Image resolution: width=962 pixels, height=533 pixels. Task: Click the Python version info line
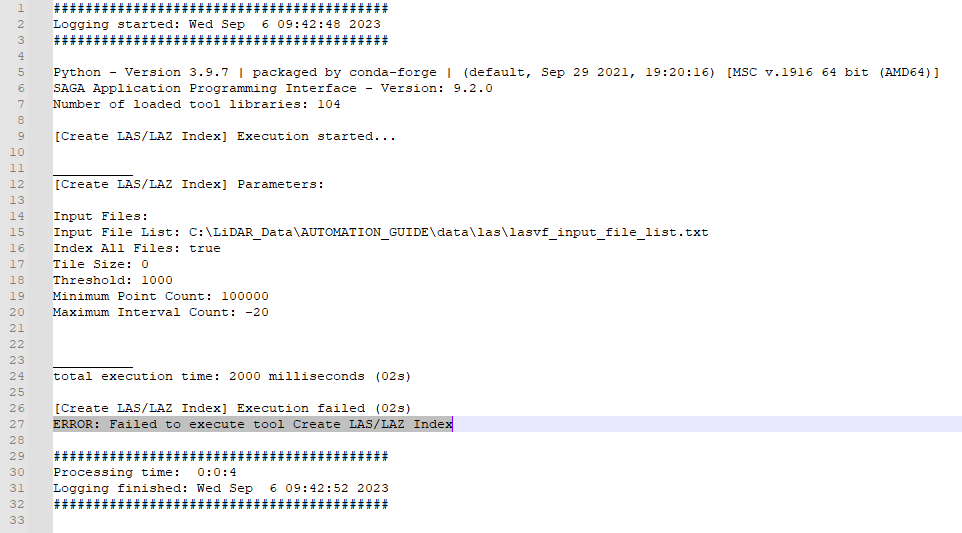coord(496,72)
